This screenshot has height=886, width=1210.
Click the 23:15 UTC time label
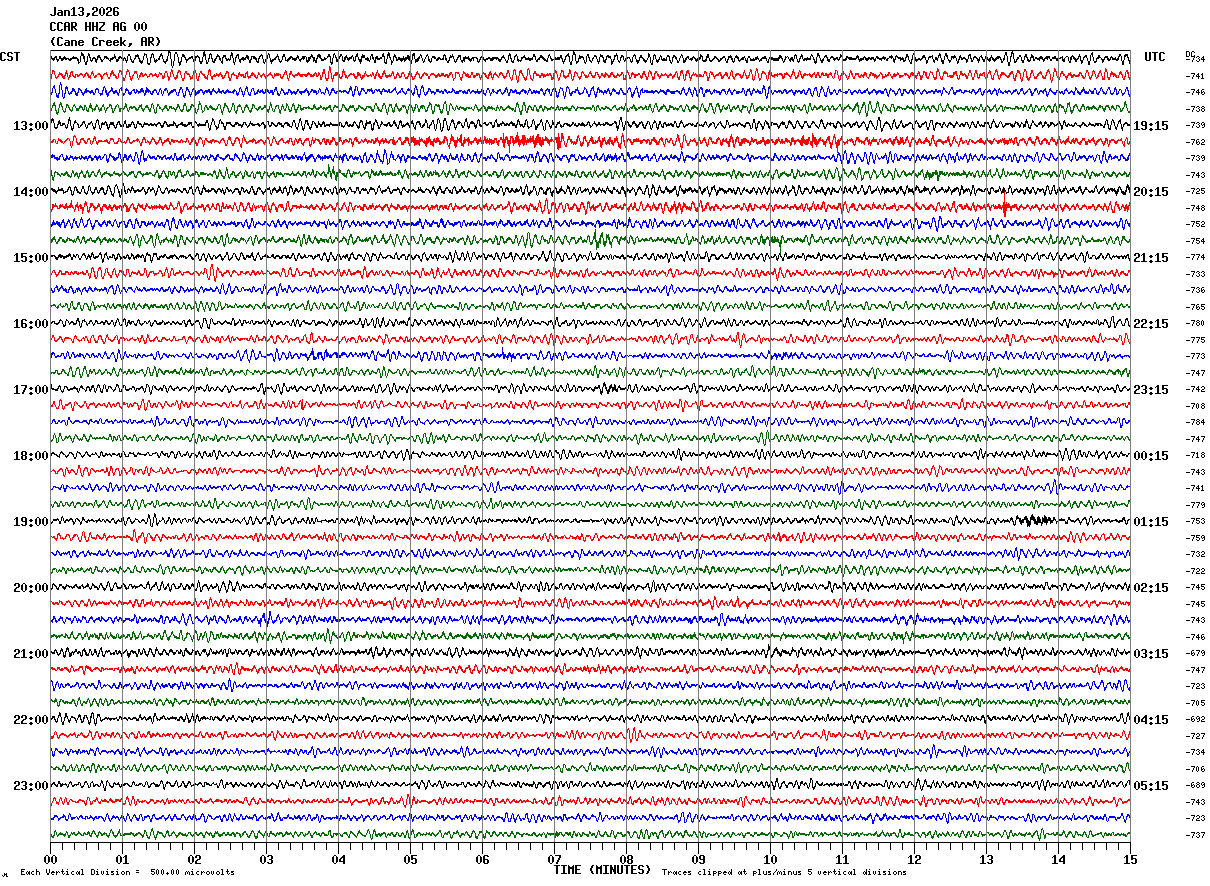1151,390
